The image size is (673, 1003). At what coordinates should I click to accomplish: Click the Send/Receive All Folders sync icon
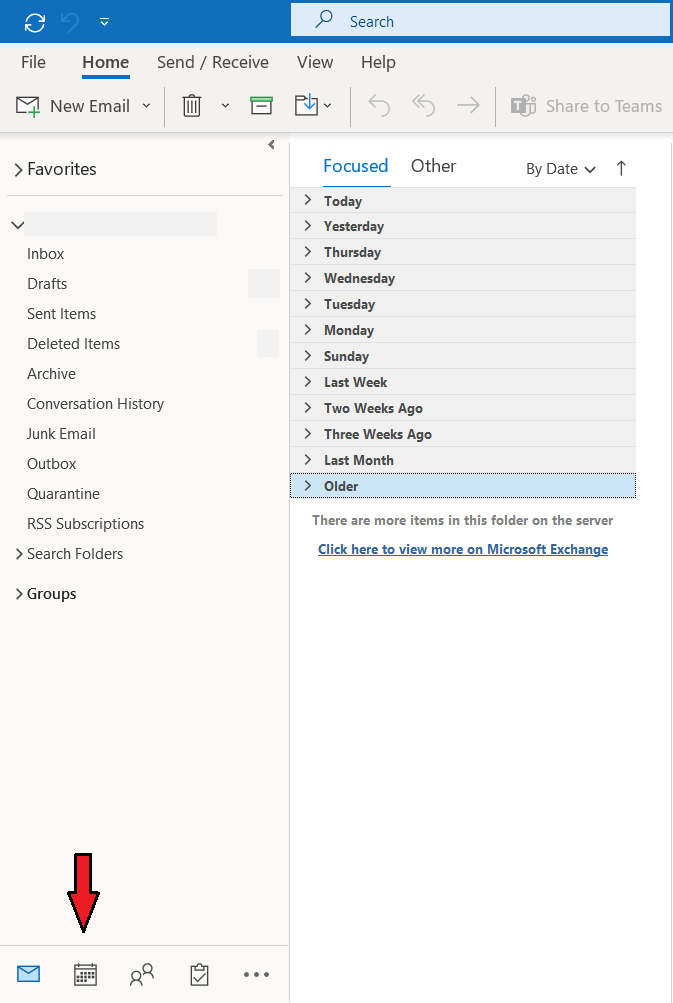tap(35, 22)
